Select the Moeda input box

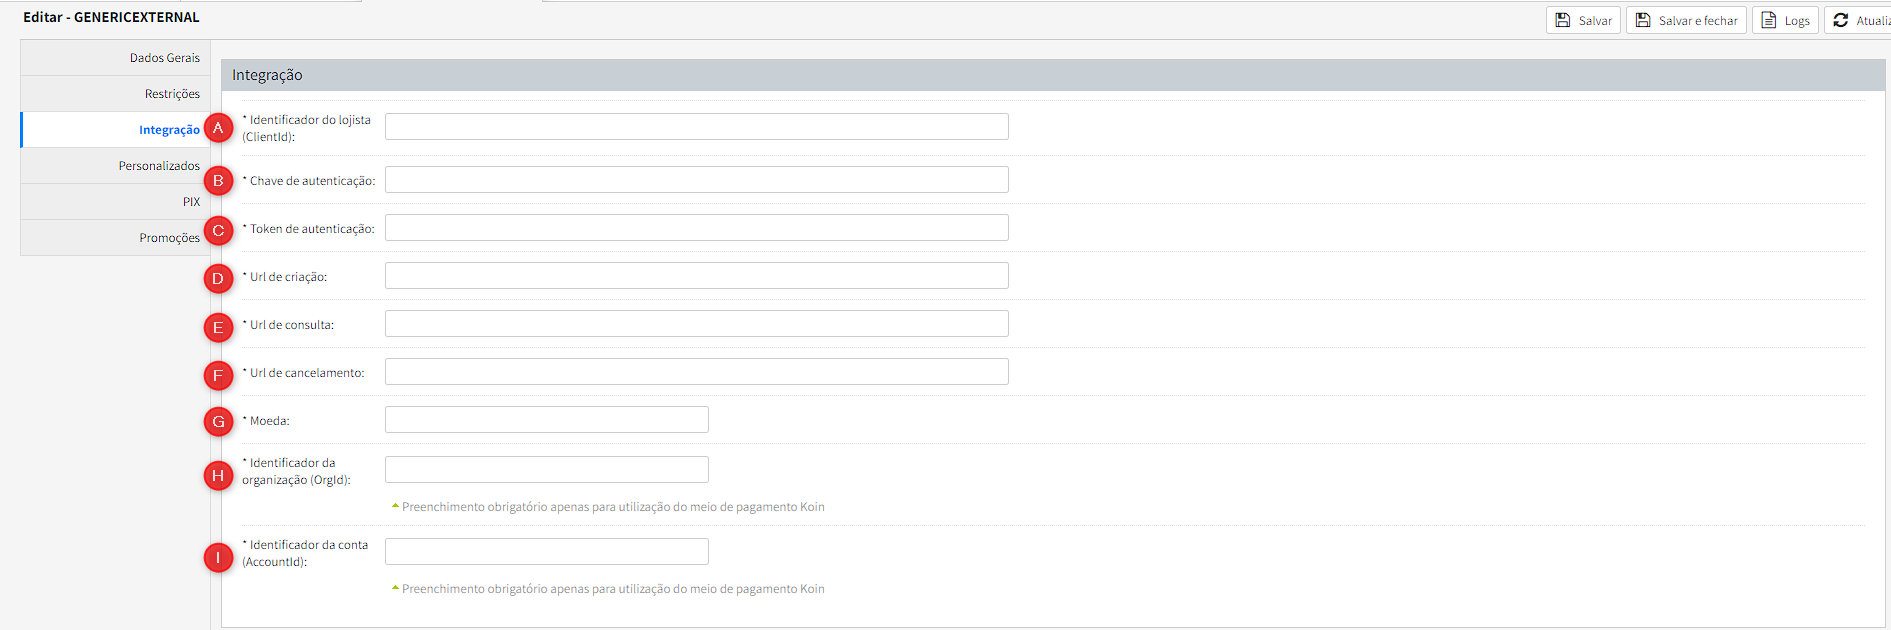pos(546,420)
